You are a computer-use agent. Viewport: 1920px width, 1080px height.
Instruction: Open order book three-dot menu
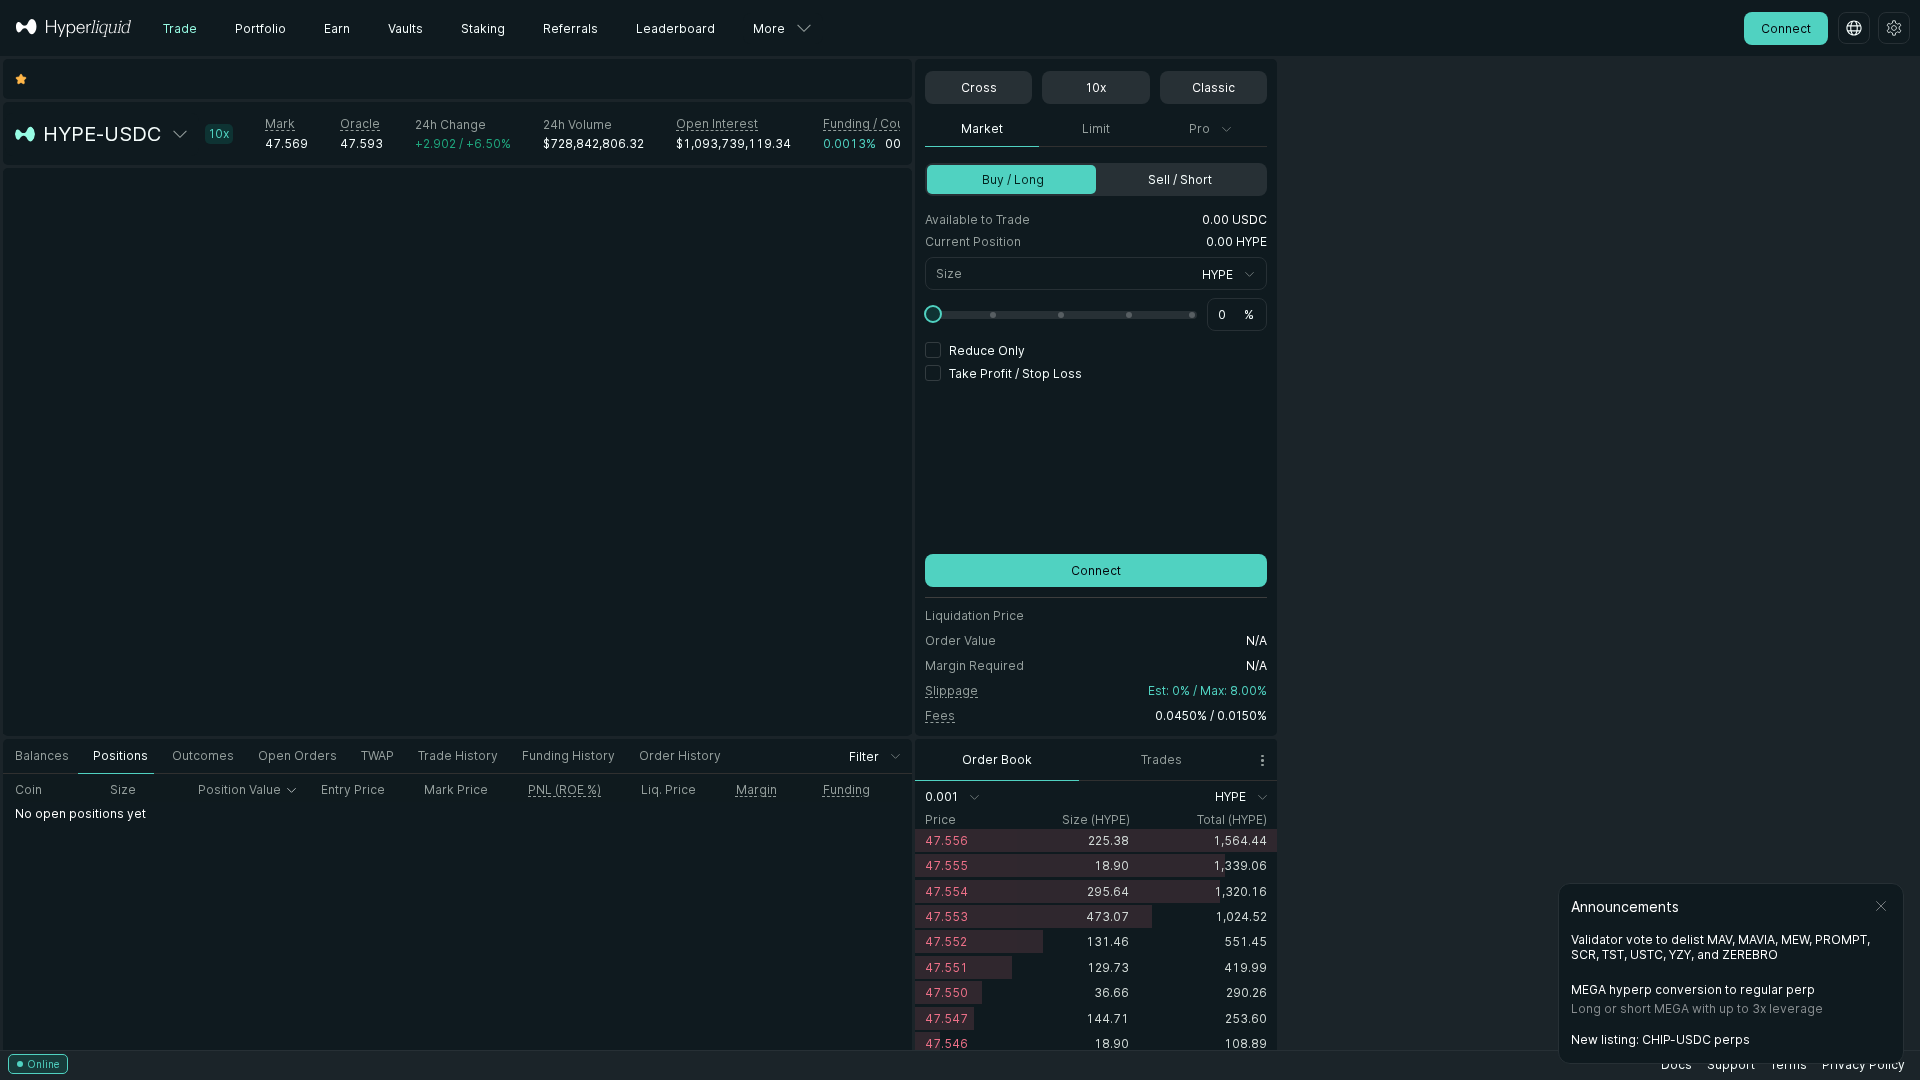point(1262,760)
